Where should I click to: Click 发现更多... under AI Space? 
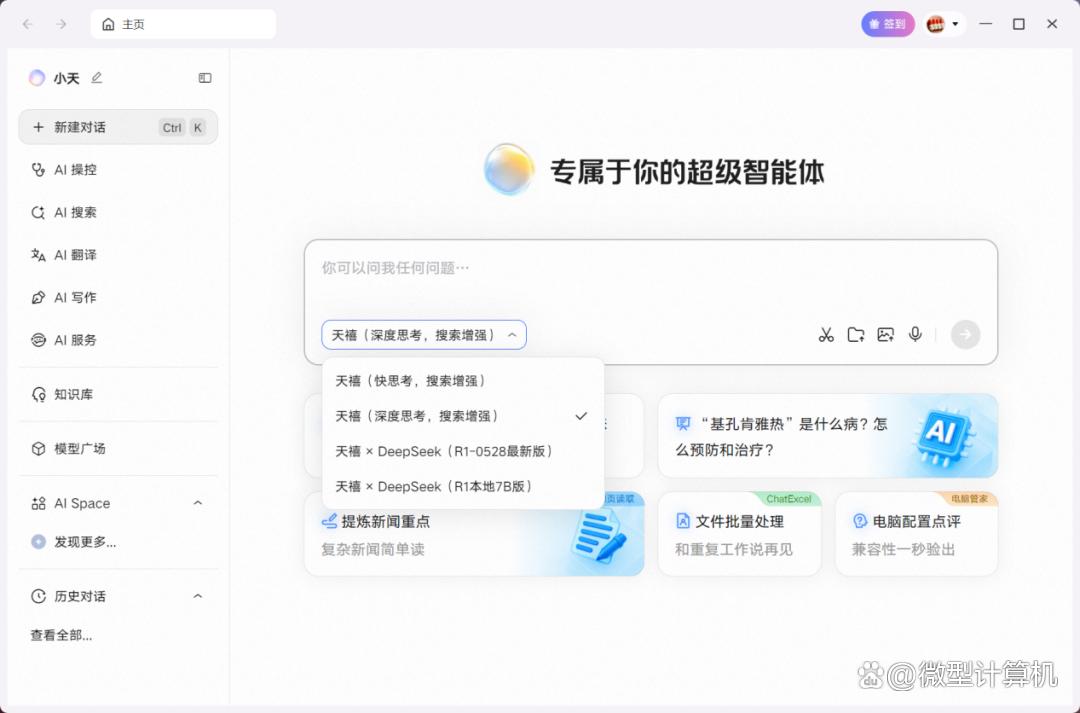pyautogui.click(x=85, y=542)
